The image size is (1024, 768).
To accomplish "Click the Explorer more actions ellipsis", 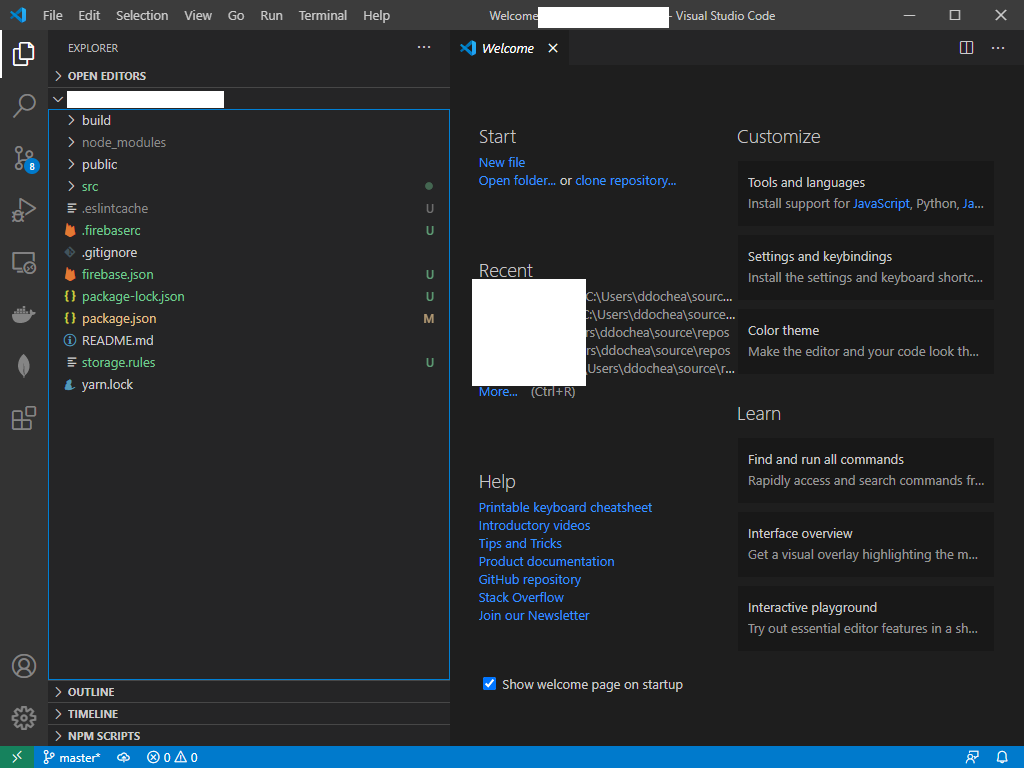I will pyautogui.click(x=424, y=48).
